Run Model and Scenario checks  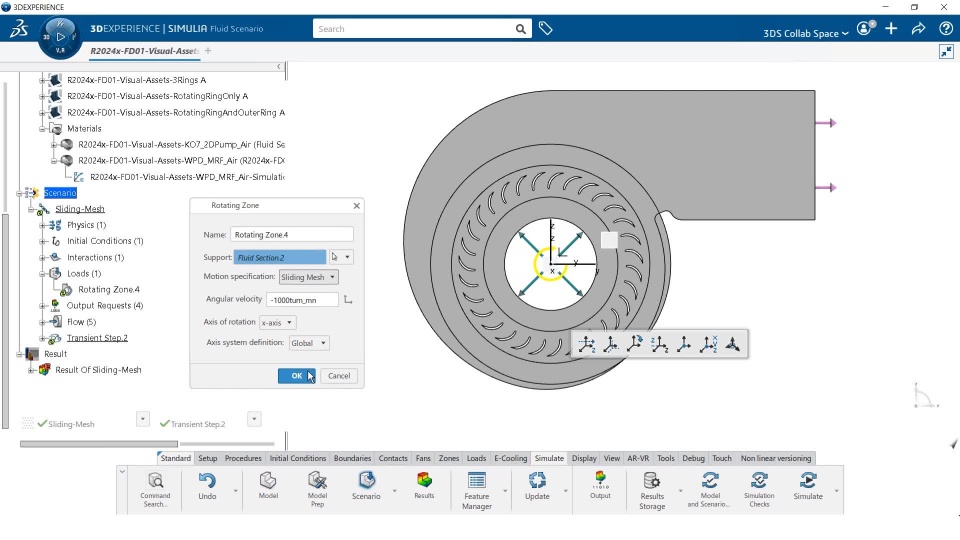[710, 489]
